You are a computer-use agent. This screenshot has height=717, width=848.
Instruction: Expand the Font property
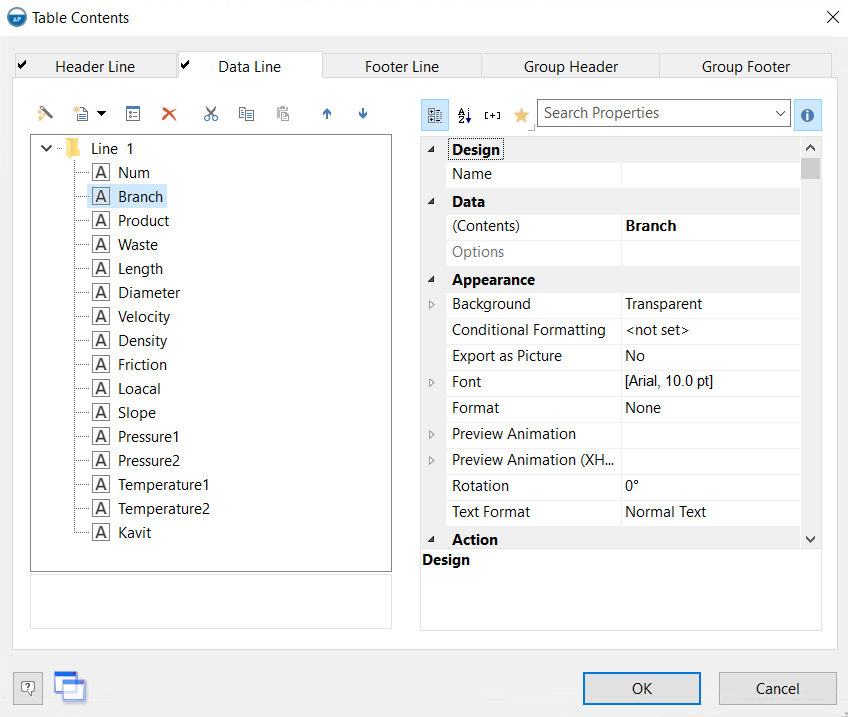[432, 382]
